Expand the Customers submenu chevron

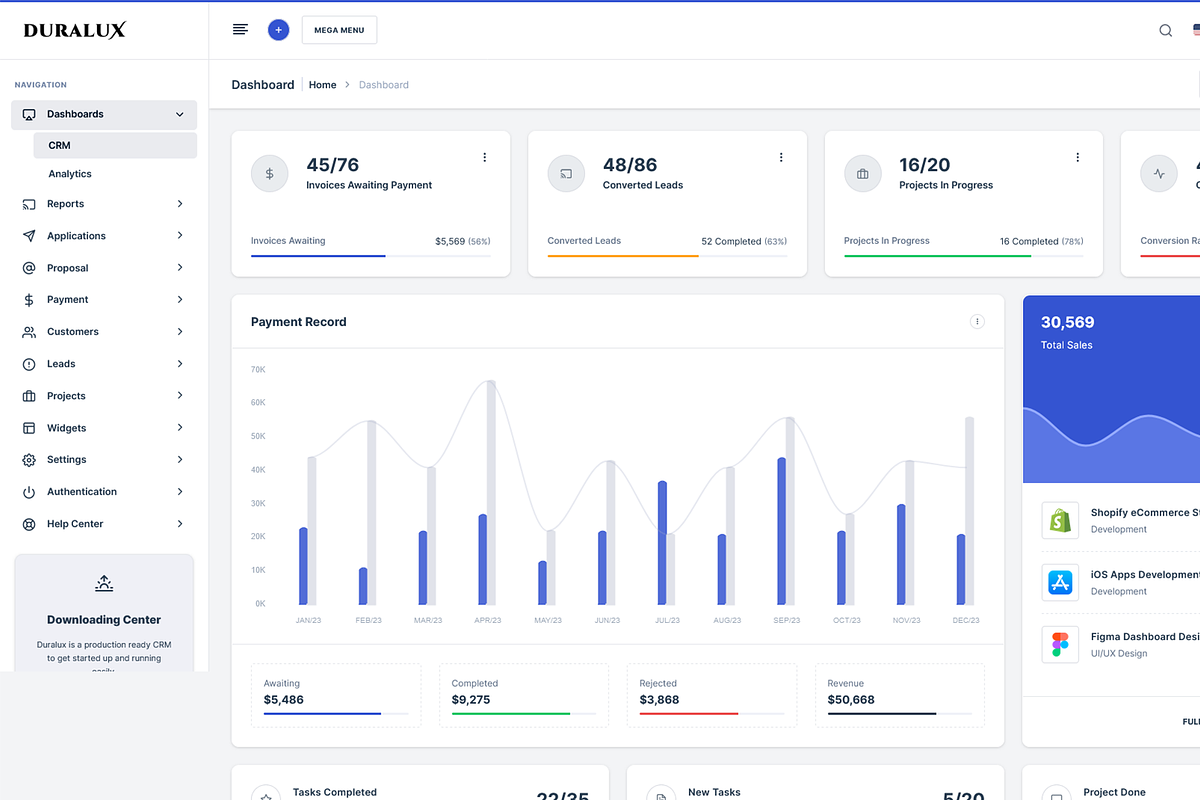180,332
